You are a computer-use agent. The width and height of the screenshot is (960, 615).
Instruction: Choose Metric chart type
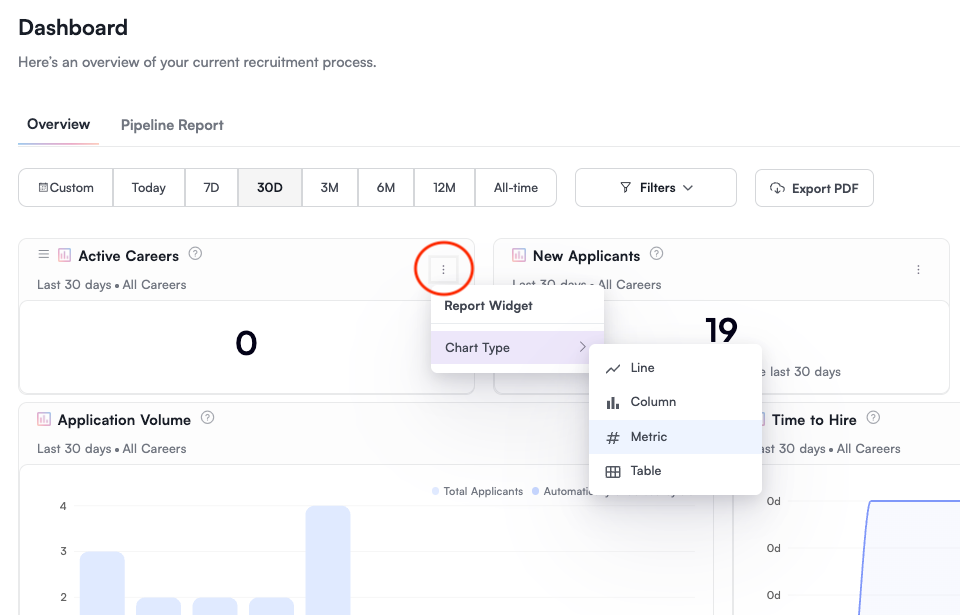648,437
